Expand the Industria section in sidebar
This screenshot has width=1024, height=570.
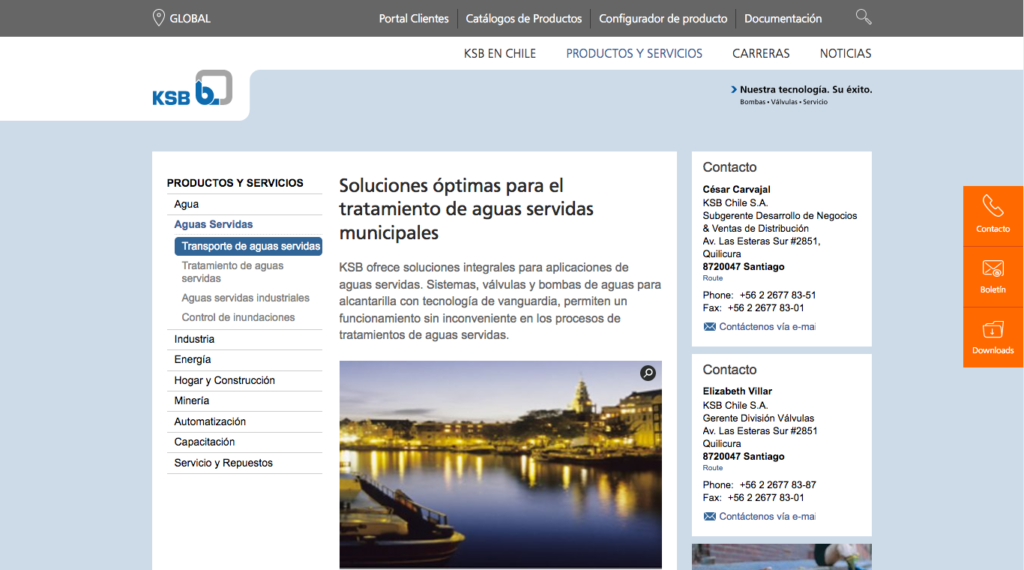194,339
